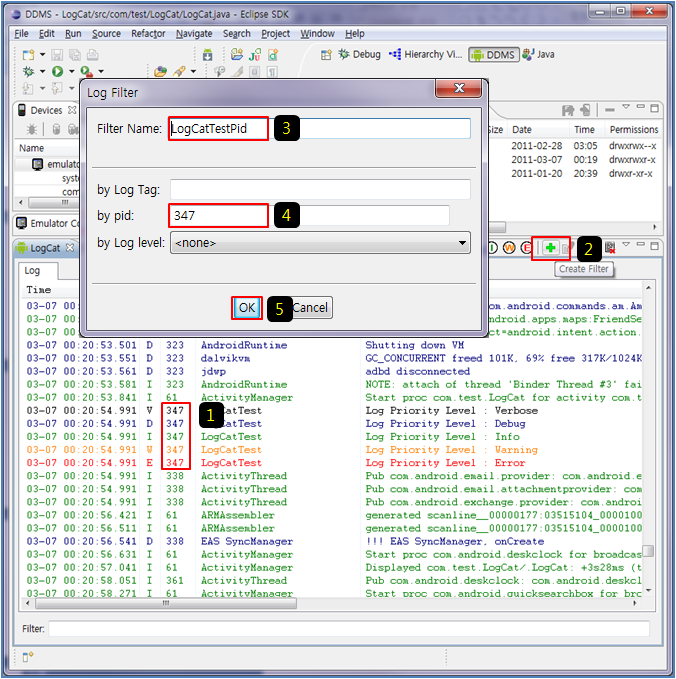Open the LogCat view menu triangle

pyautogui.click(x=626, y=246)
